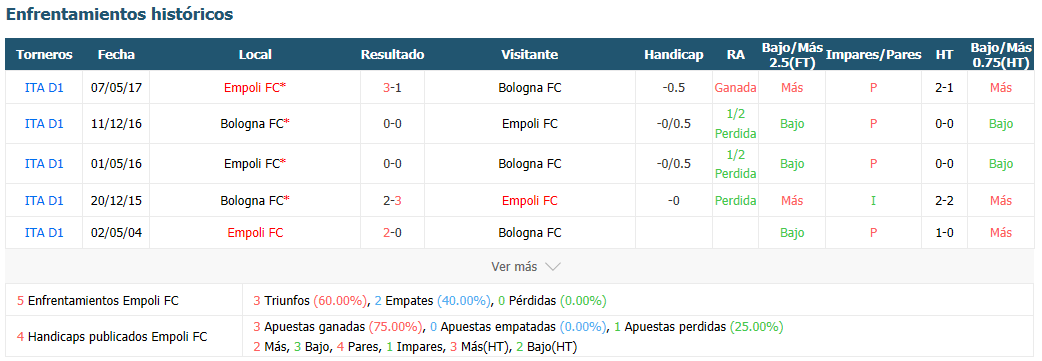
Task: Select Bologna FC visitor in the 07/05/17 row
Action: [530, 87]
